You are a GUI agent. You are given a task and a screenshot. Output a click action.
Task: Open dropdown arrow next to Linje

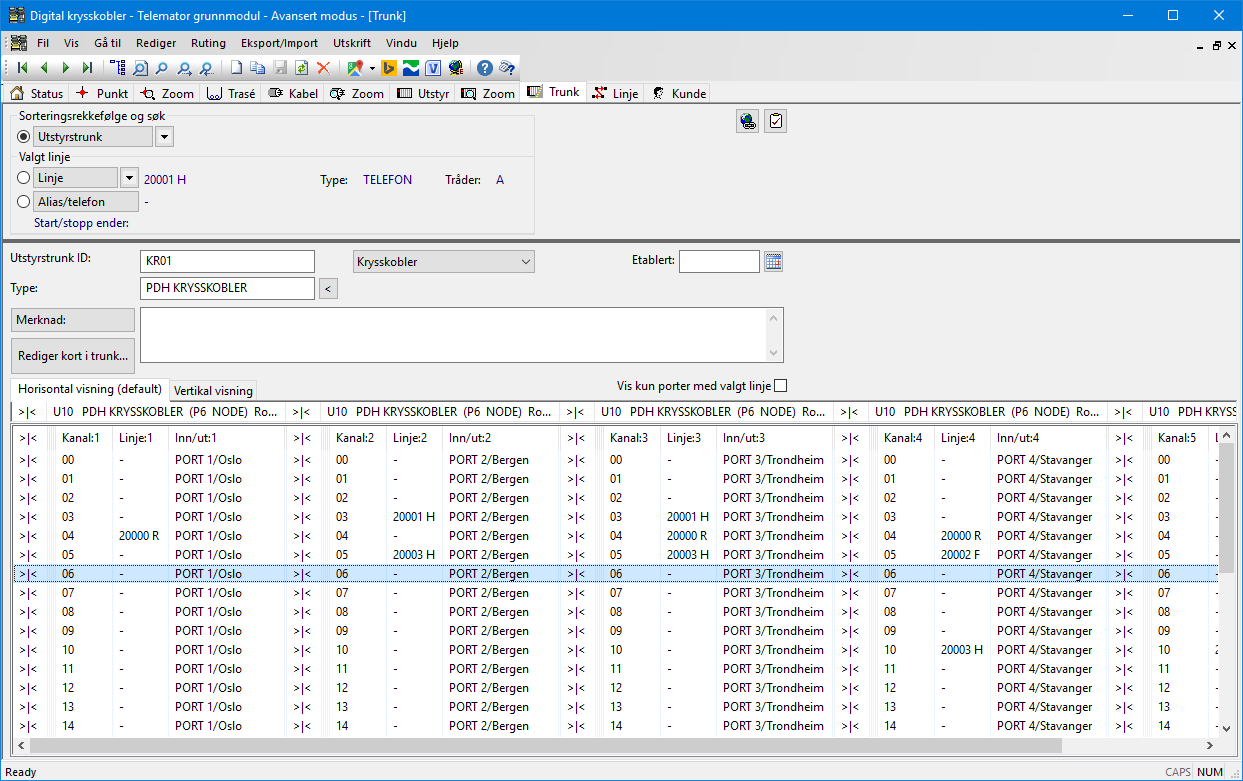click(129, 178)
